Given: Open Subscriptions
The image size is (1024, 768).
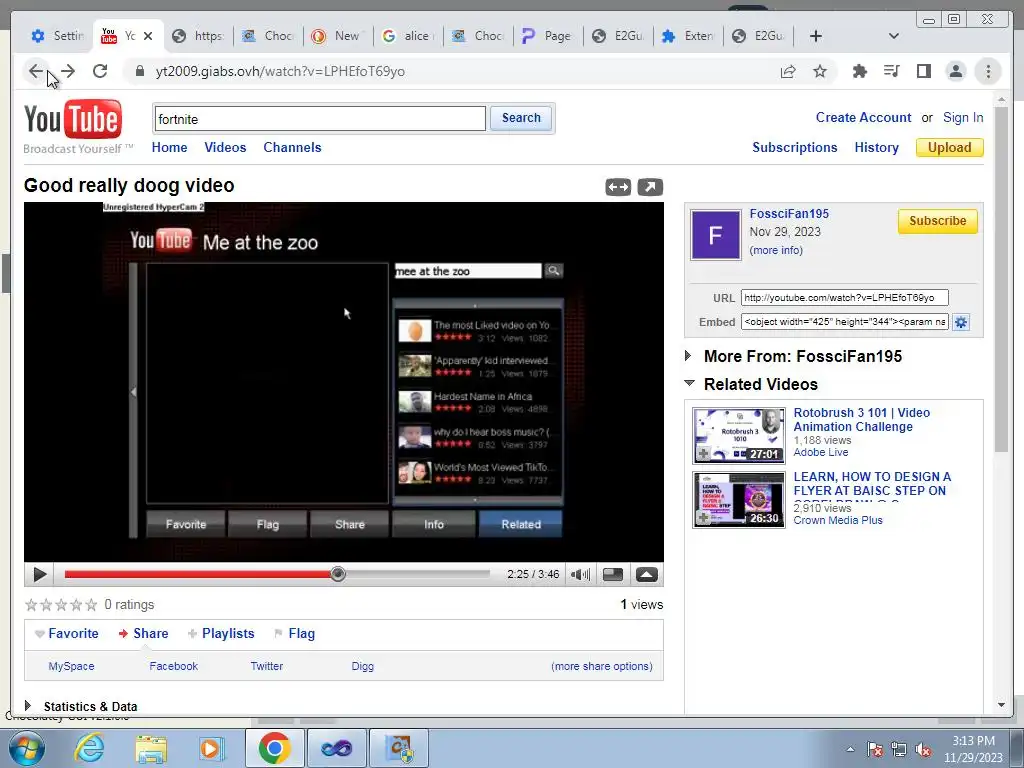Looking at the screenshot, I should coord(795,148).
